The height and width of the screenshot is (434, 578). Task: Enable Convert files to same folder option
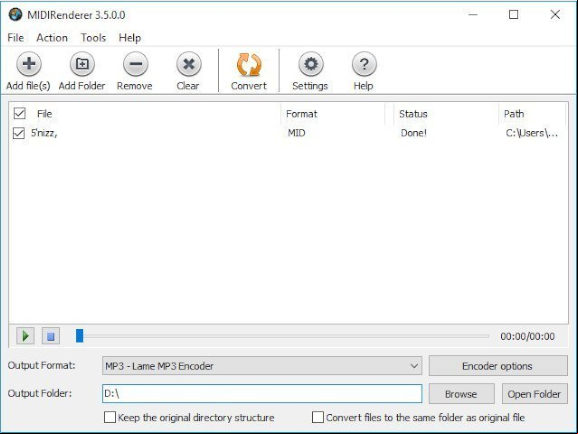(318, 417)
